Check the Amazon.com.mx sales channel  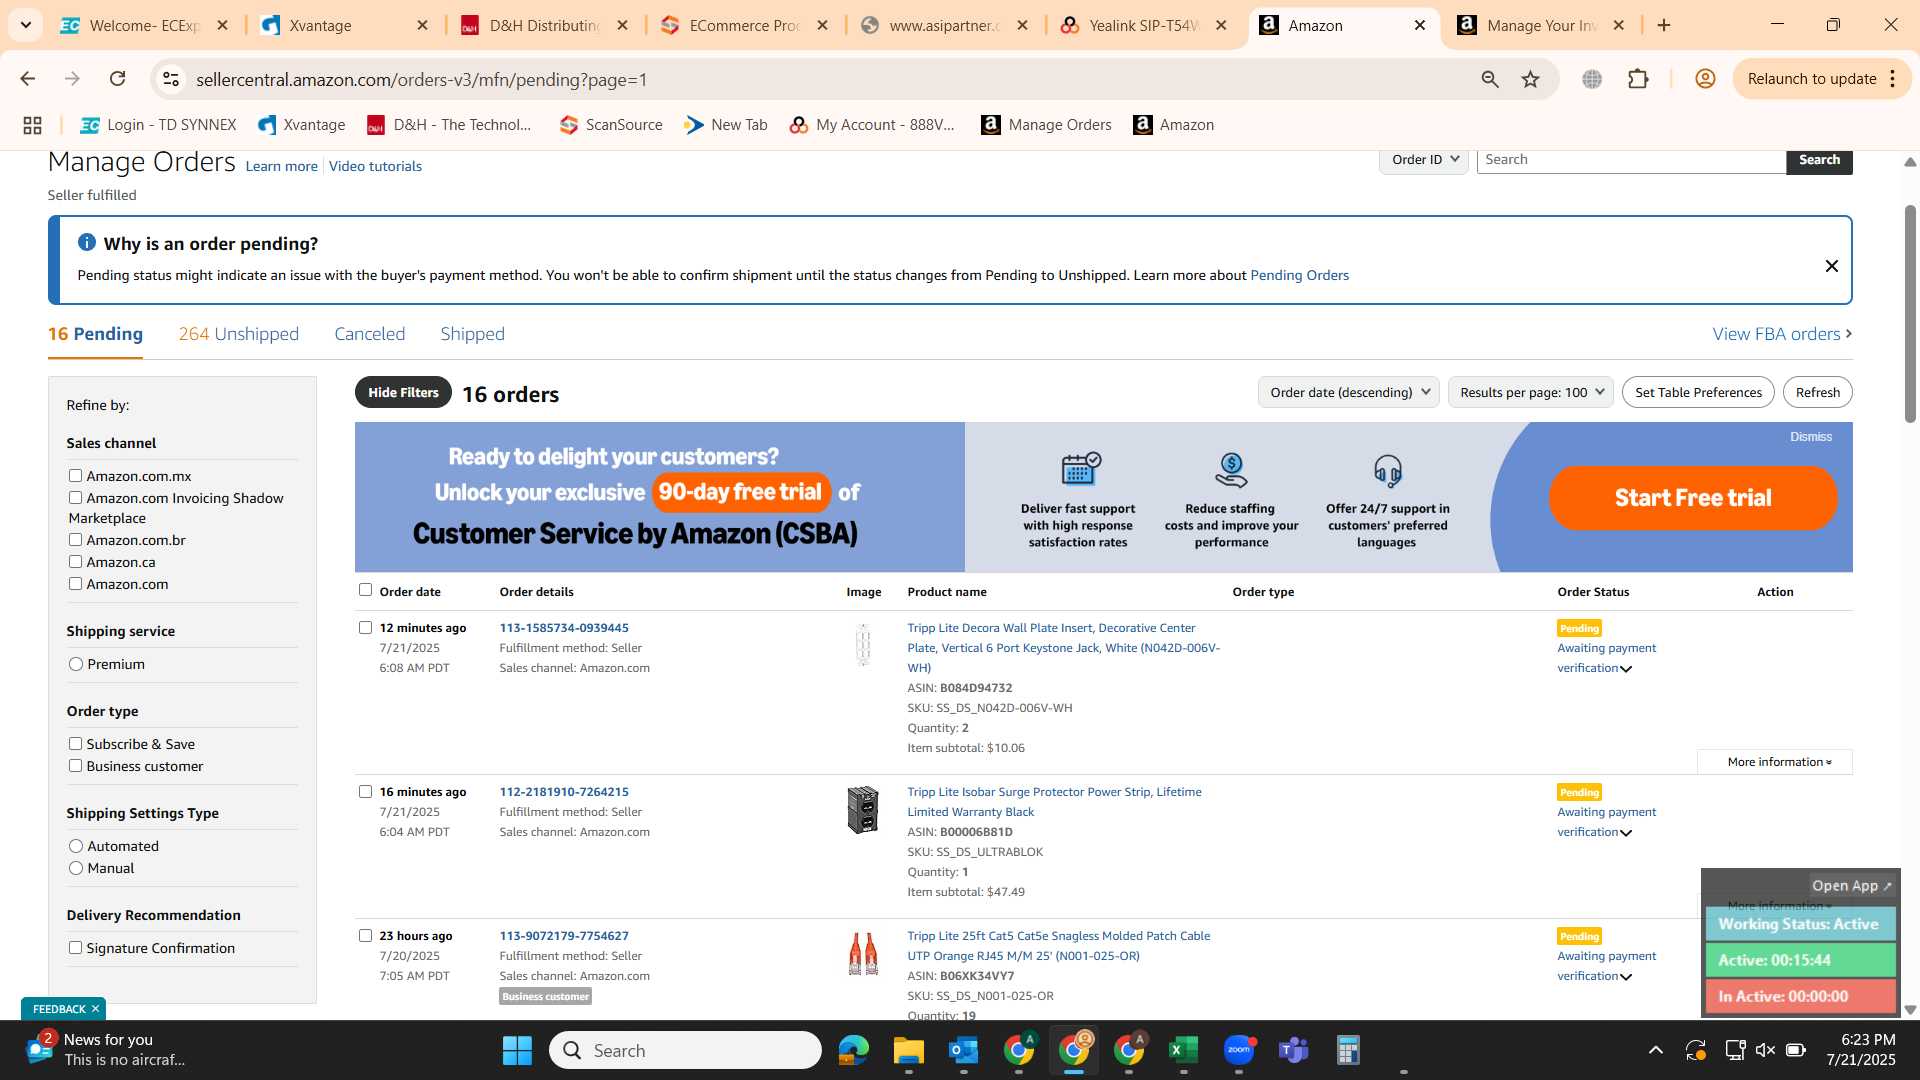click(75, 476)
